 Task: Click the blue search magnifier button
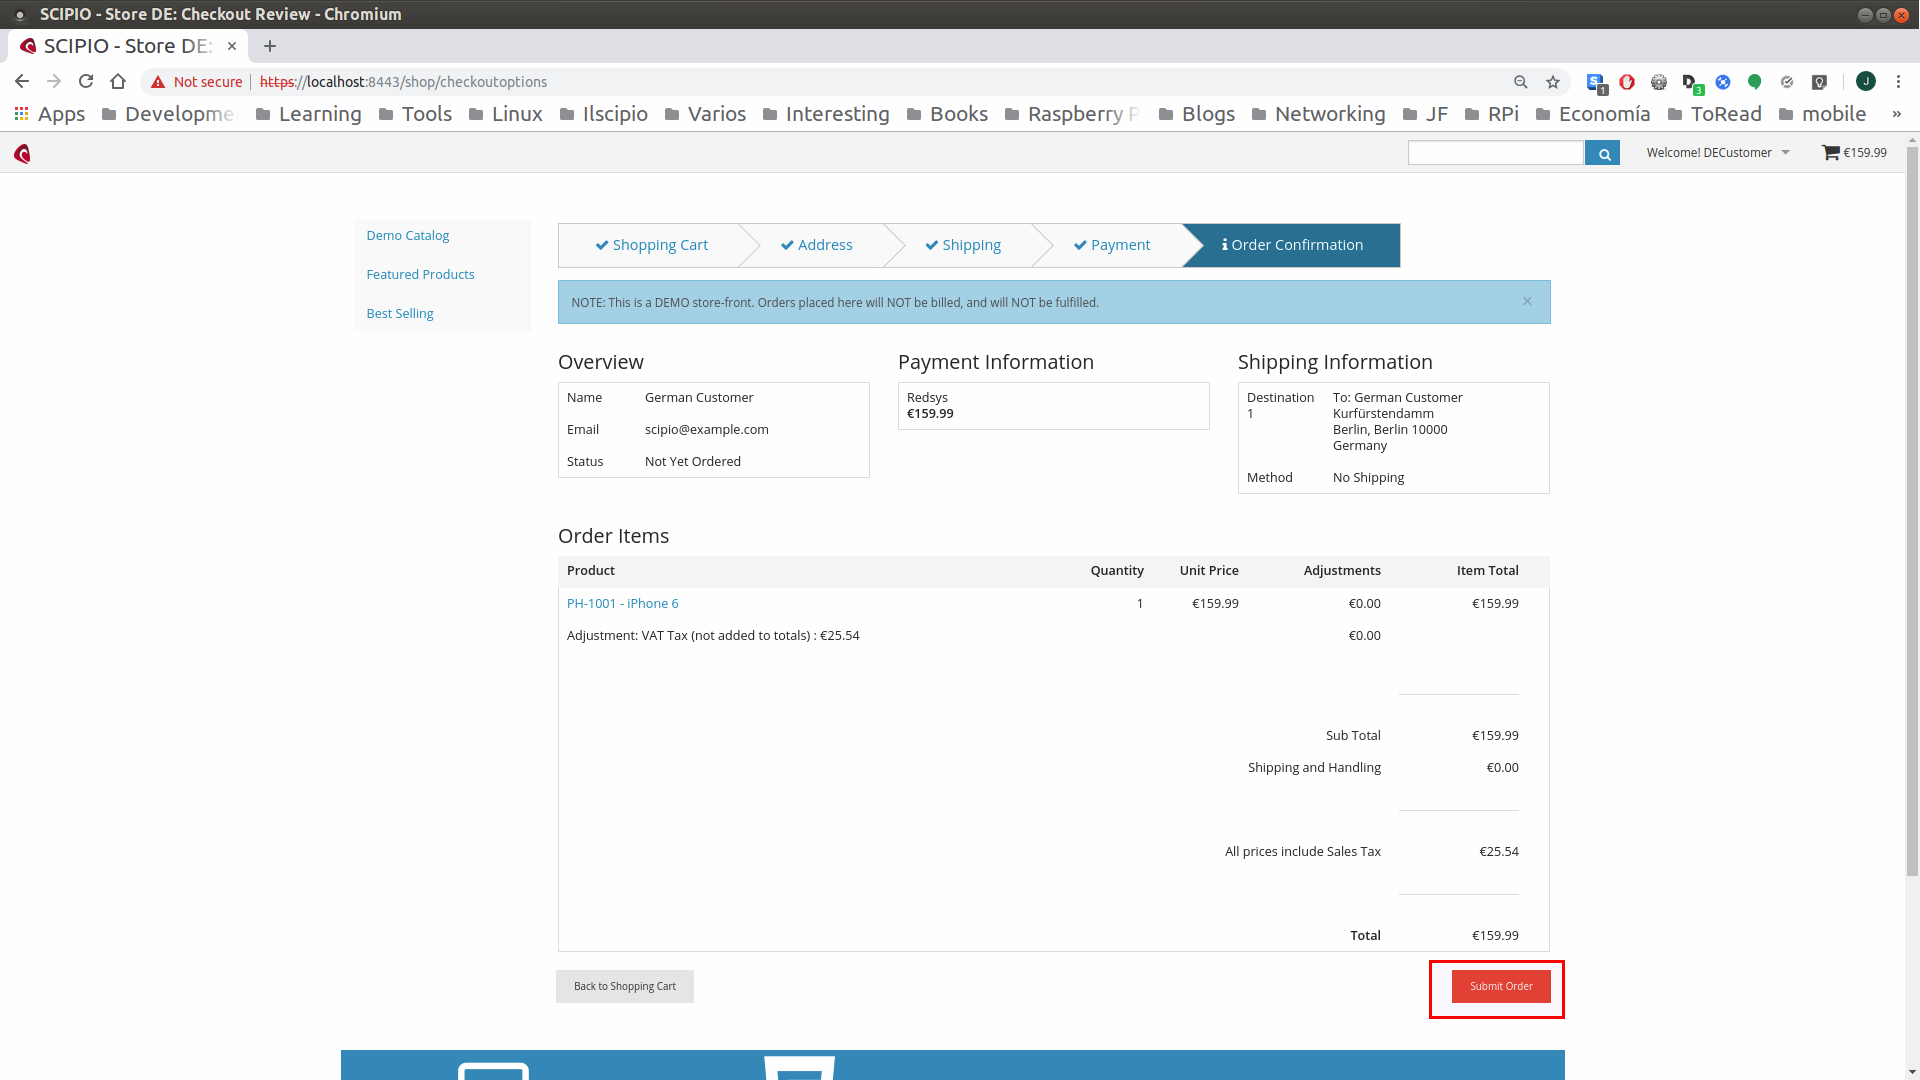coord(1602,153)
